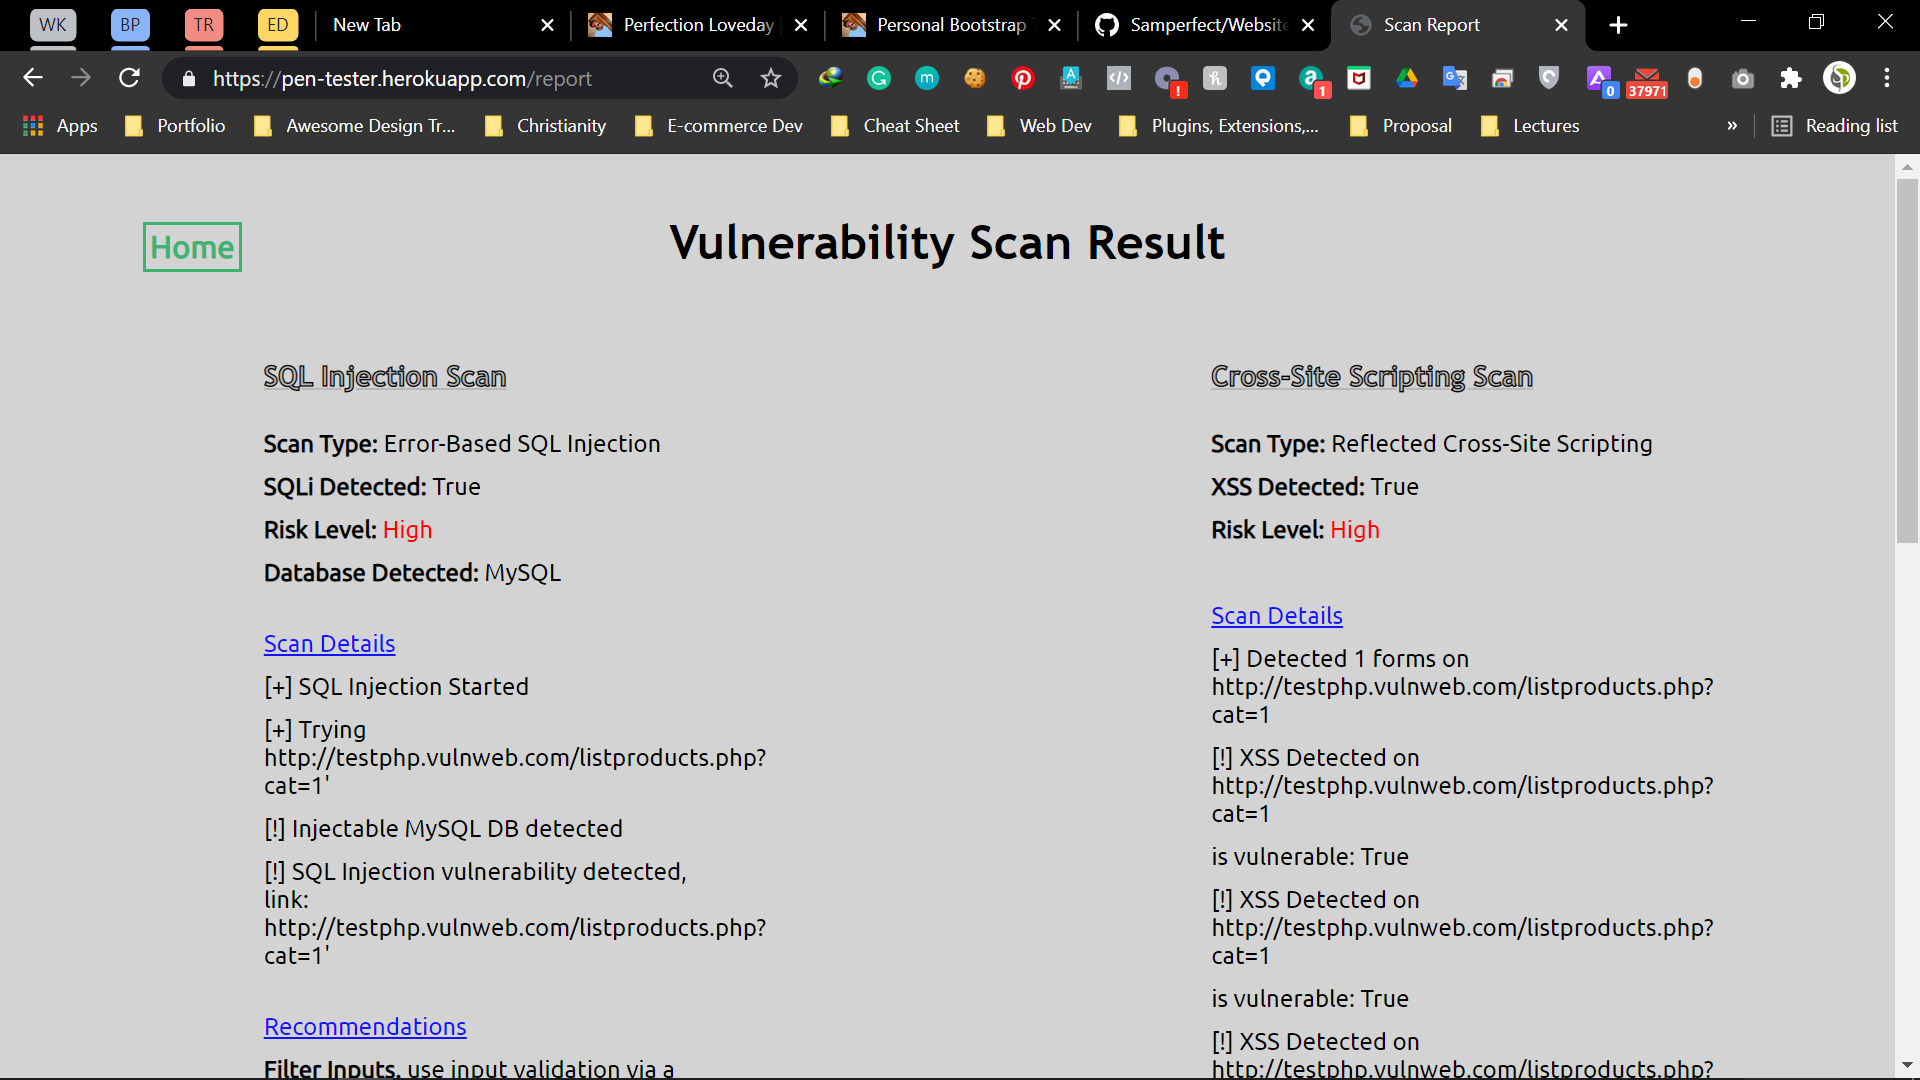The image size is (1920, 1080).
Task: Bookmark this page with the star icon
Action: pos(770,78)
